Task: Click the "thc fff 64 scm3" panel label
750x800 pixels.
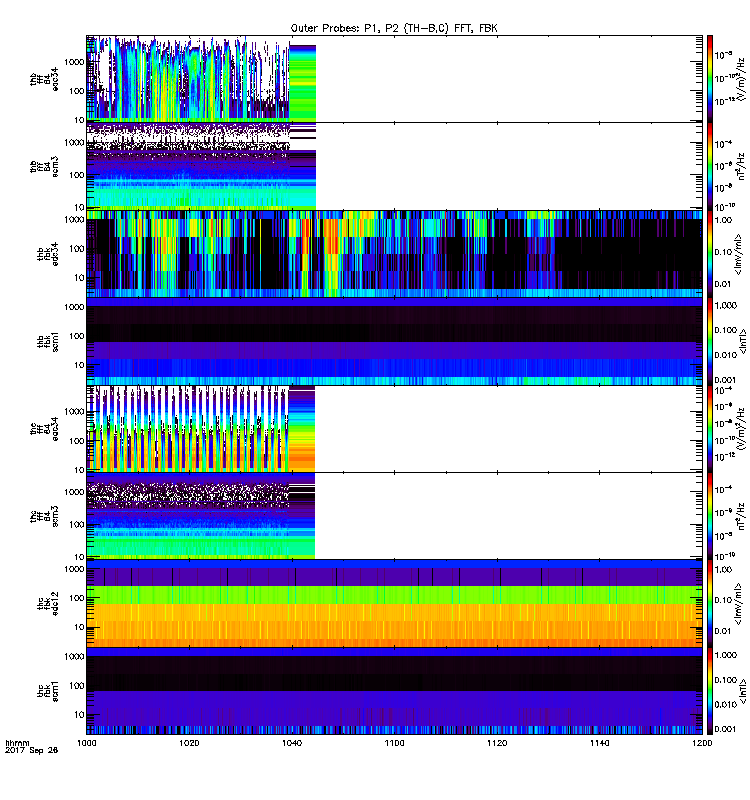Action: point(44,516)
